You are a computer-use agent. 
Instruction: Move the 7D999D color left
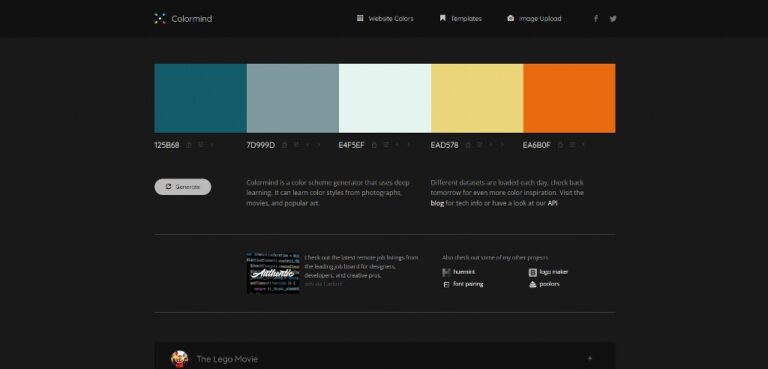[308, 145]
